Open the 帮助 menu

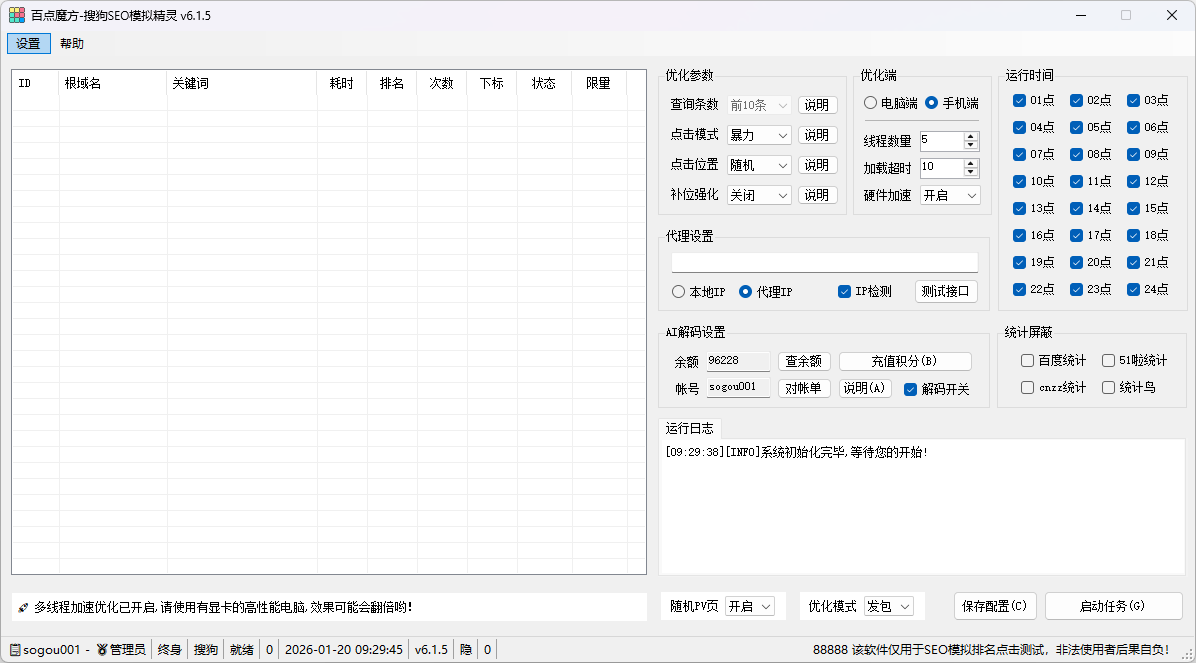71,43
